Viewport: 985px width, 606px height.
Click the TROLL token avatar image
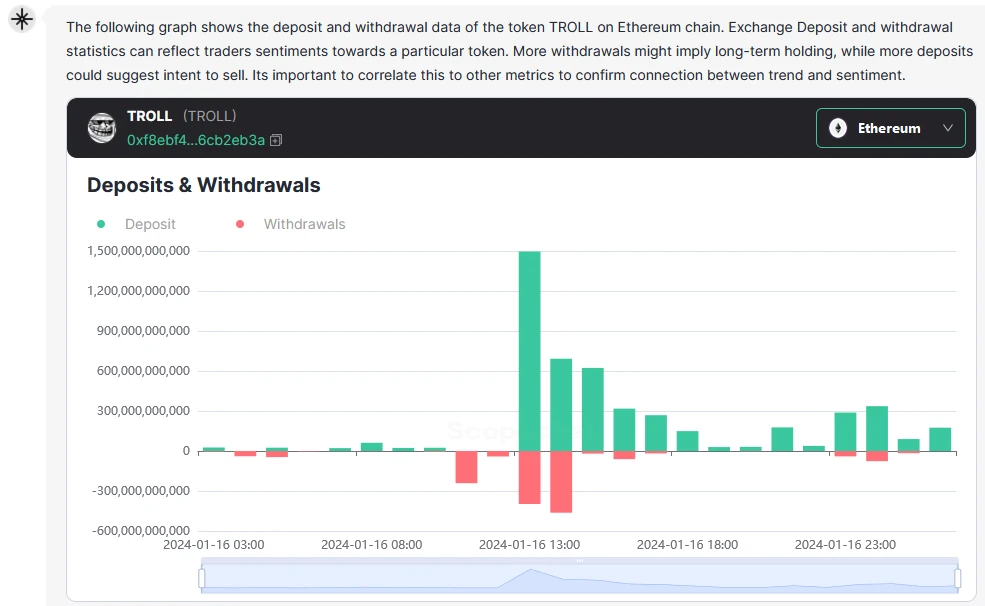tap(102, 128)
